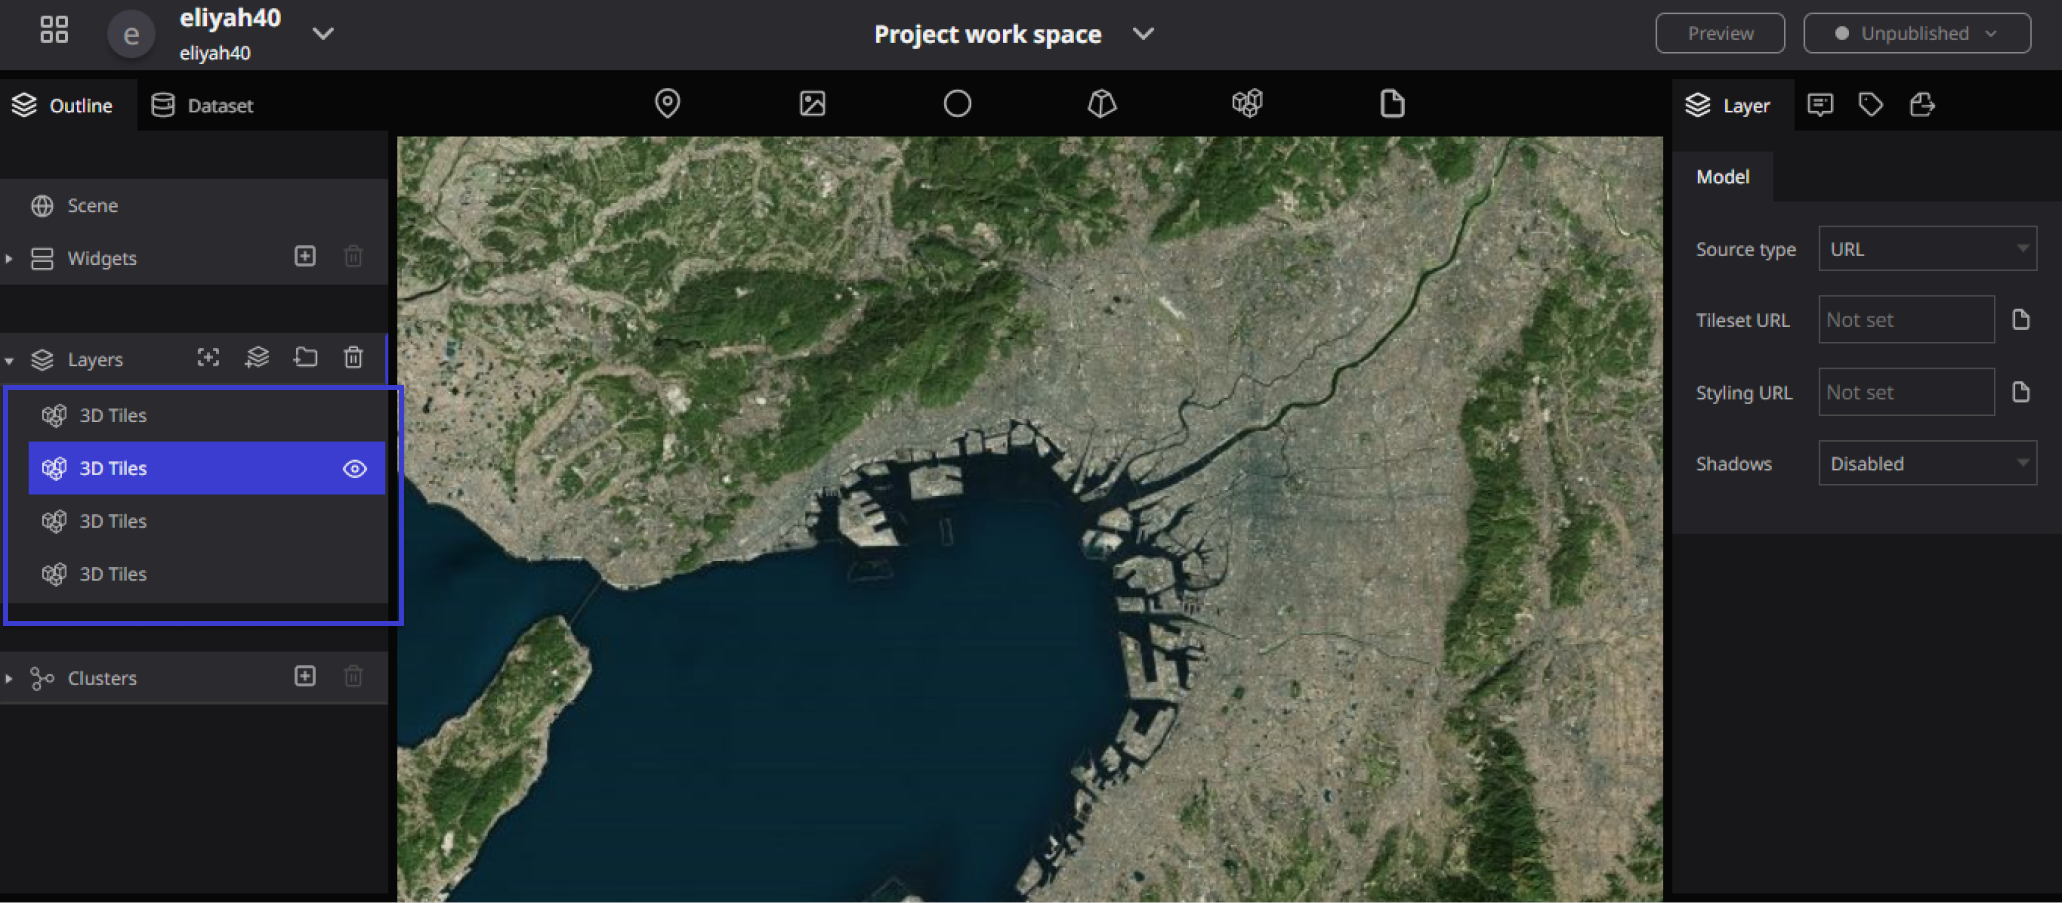Select the third 3D Tiles layer
The width and height of the screenshot is (2068, 903).
pyautogui.click(x=207, y=521)
